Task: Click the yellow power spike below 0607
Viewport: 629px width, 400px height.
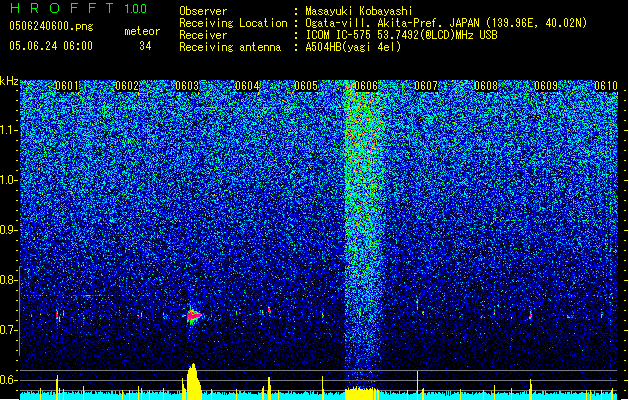Action: pyautogui.click(x=418, y=385)
